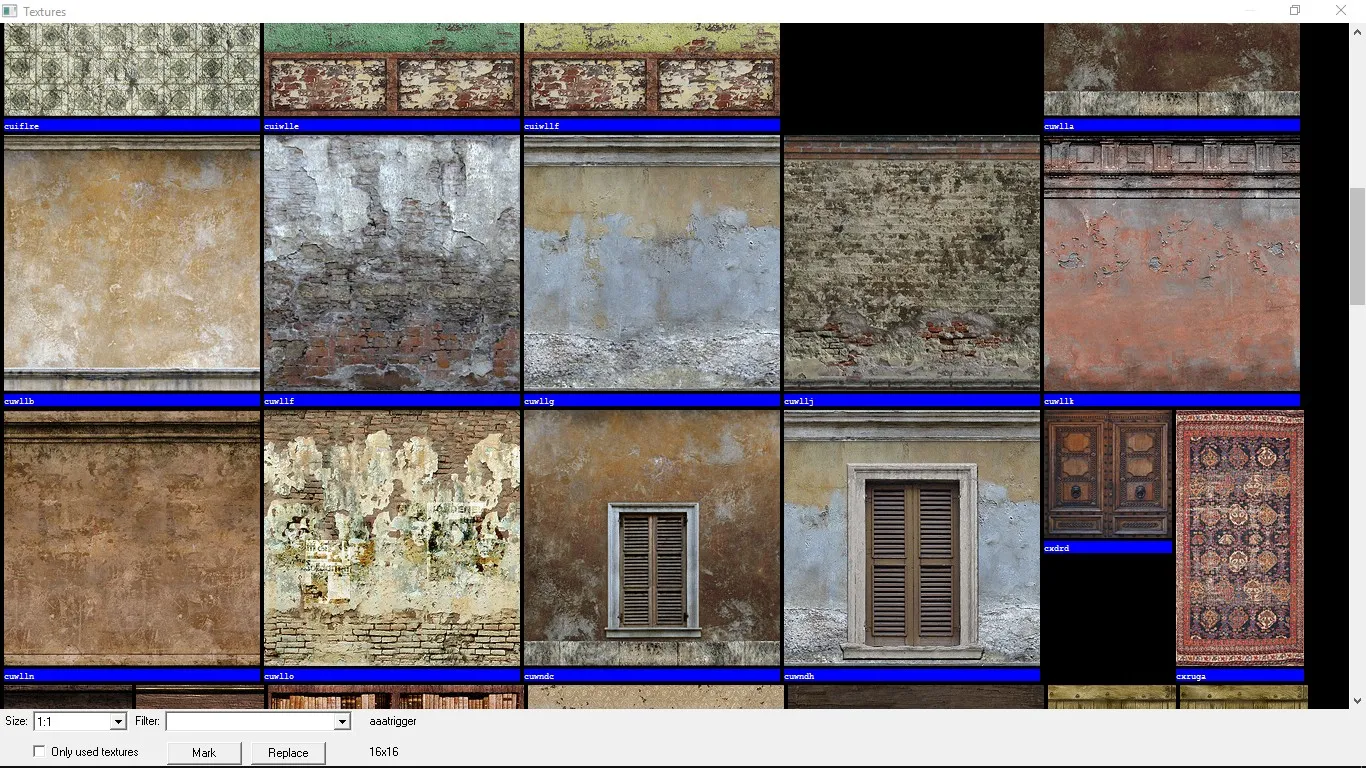Pick the cuwllk red wall with cornice texture
The height and width of the screenshot is (768, 1366).
tap(1172, 264)
